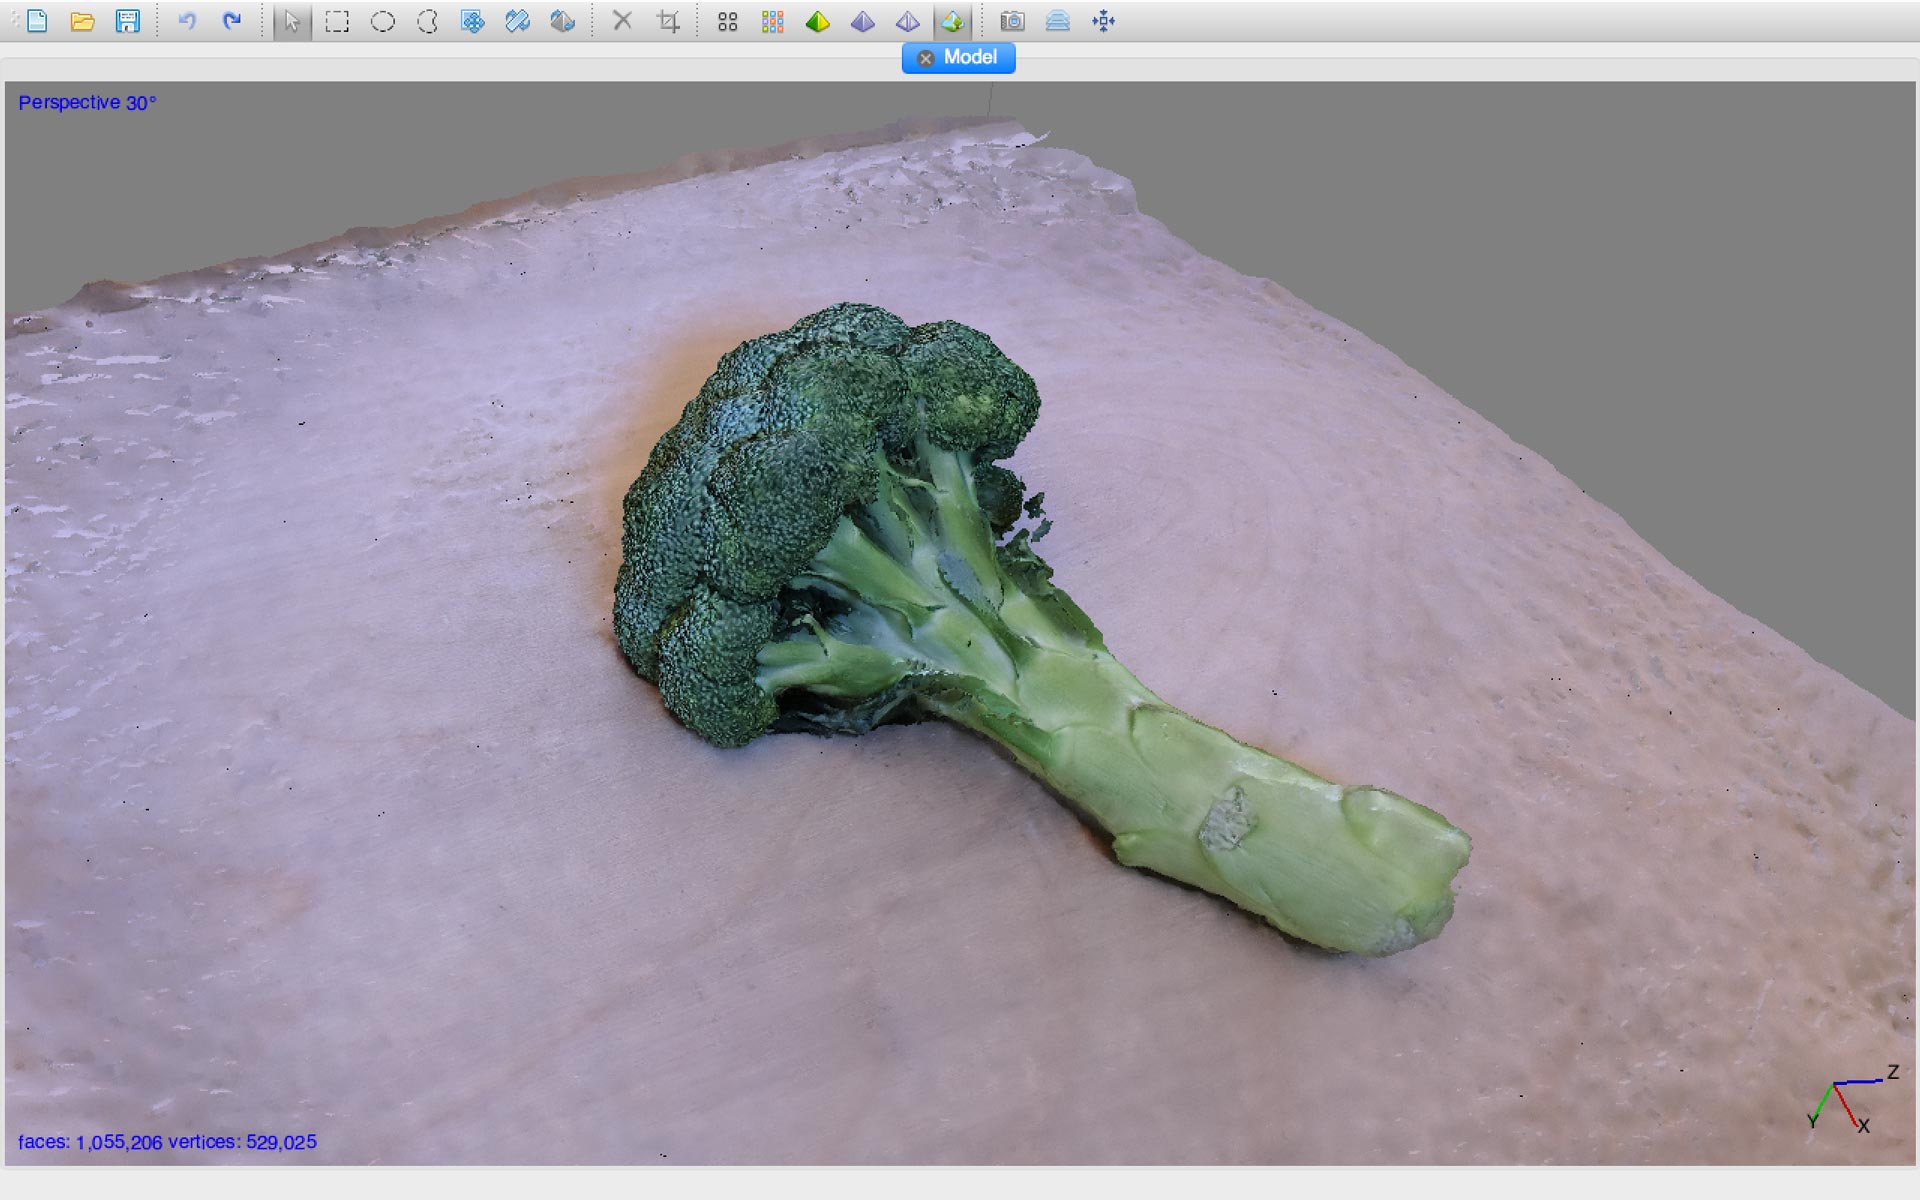Choose the Circle Selection tool

[x=382, y=21]
